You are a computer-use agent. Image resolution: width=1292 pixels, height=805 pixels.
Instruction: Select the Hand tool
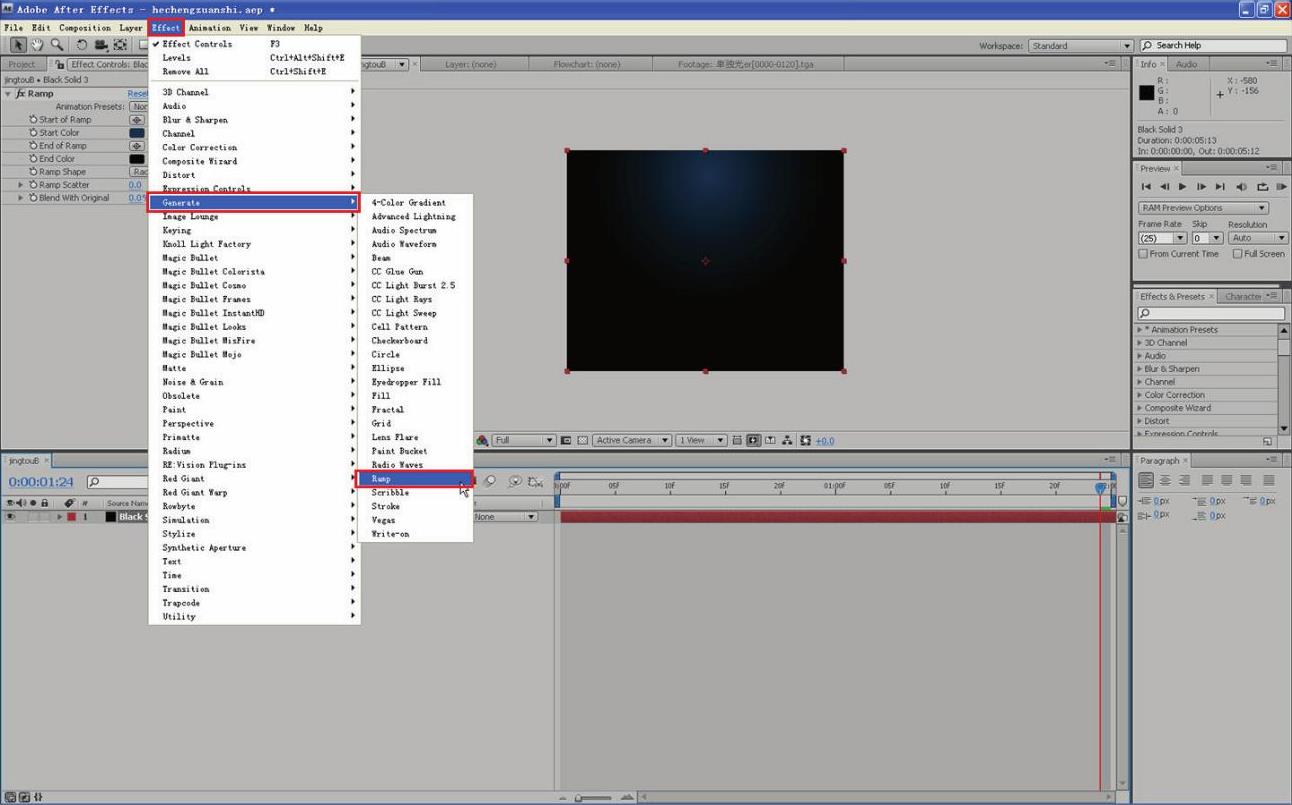coord(37,45)
